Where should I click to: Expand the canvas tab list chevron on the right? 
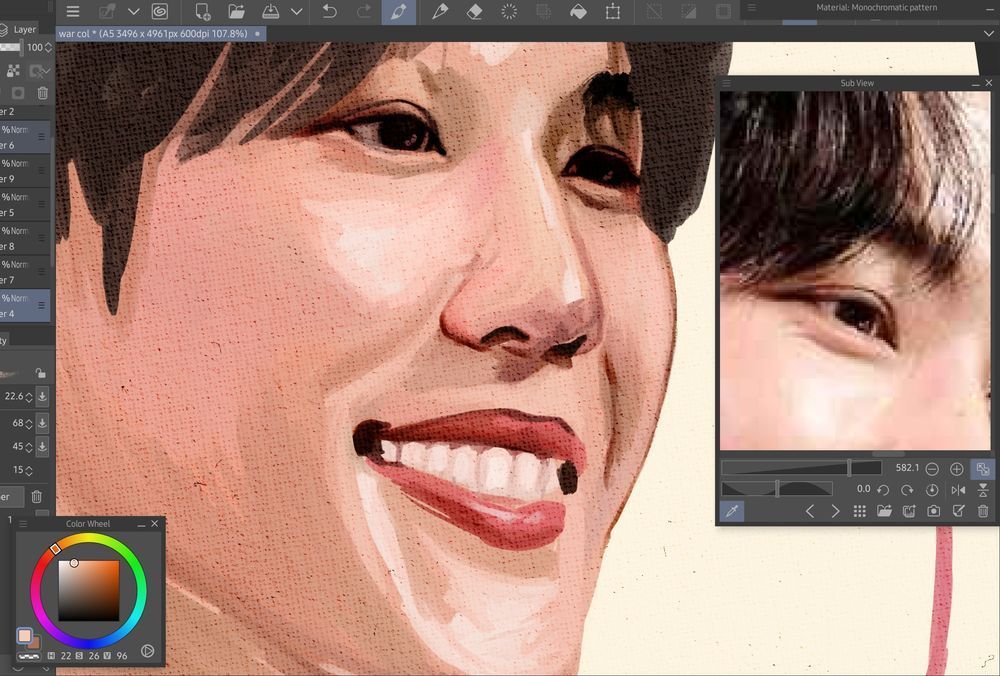991,33
